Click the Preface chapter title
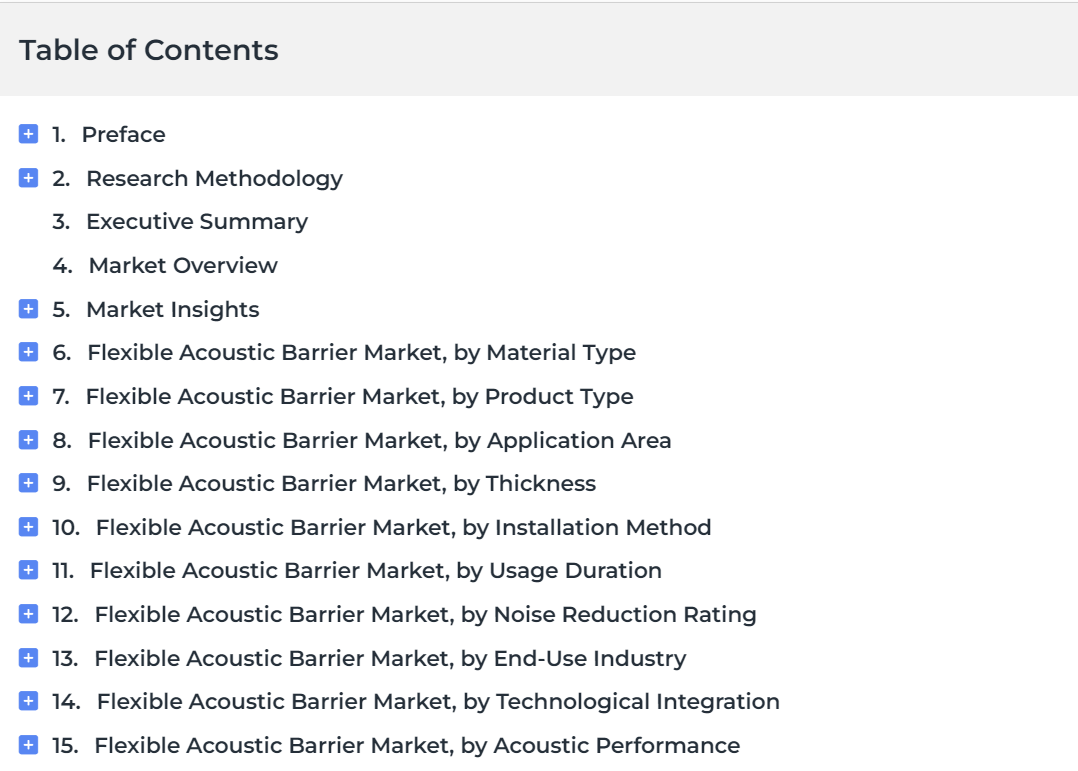1078x771 pixels. (x=124, y=135)
